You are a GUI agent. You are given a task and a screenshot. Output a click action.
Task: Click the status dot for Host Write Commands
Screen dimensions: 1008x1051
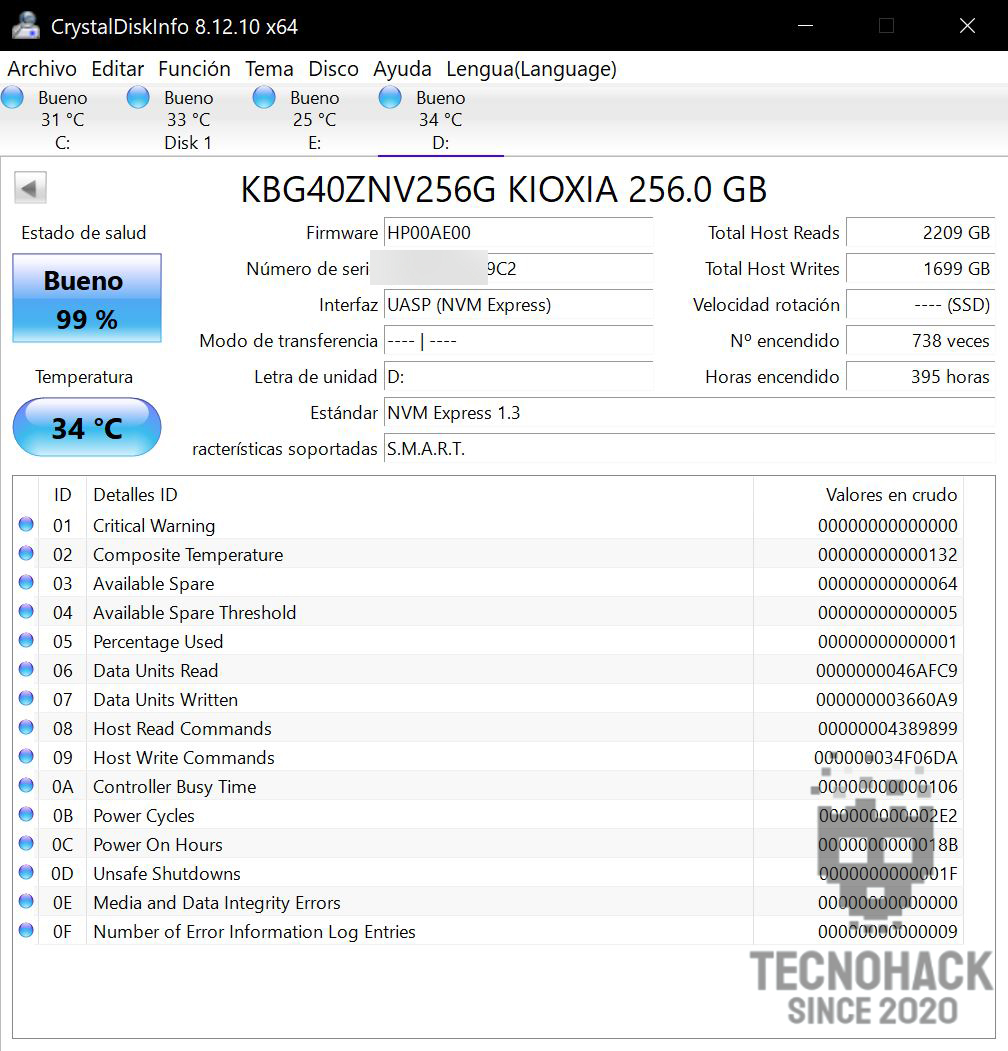point(26,757)
